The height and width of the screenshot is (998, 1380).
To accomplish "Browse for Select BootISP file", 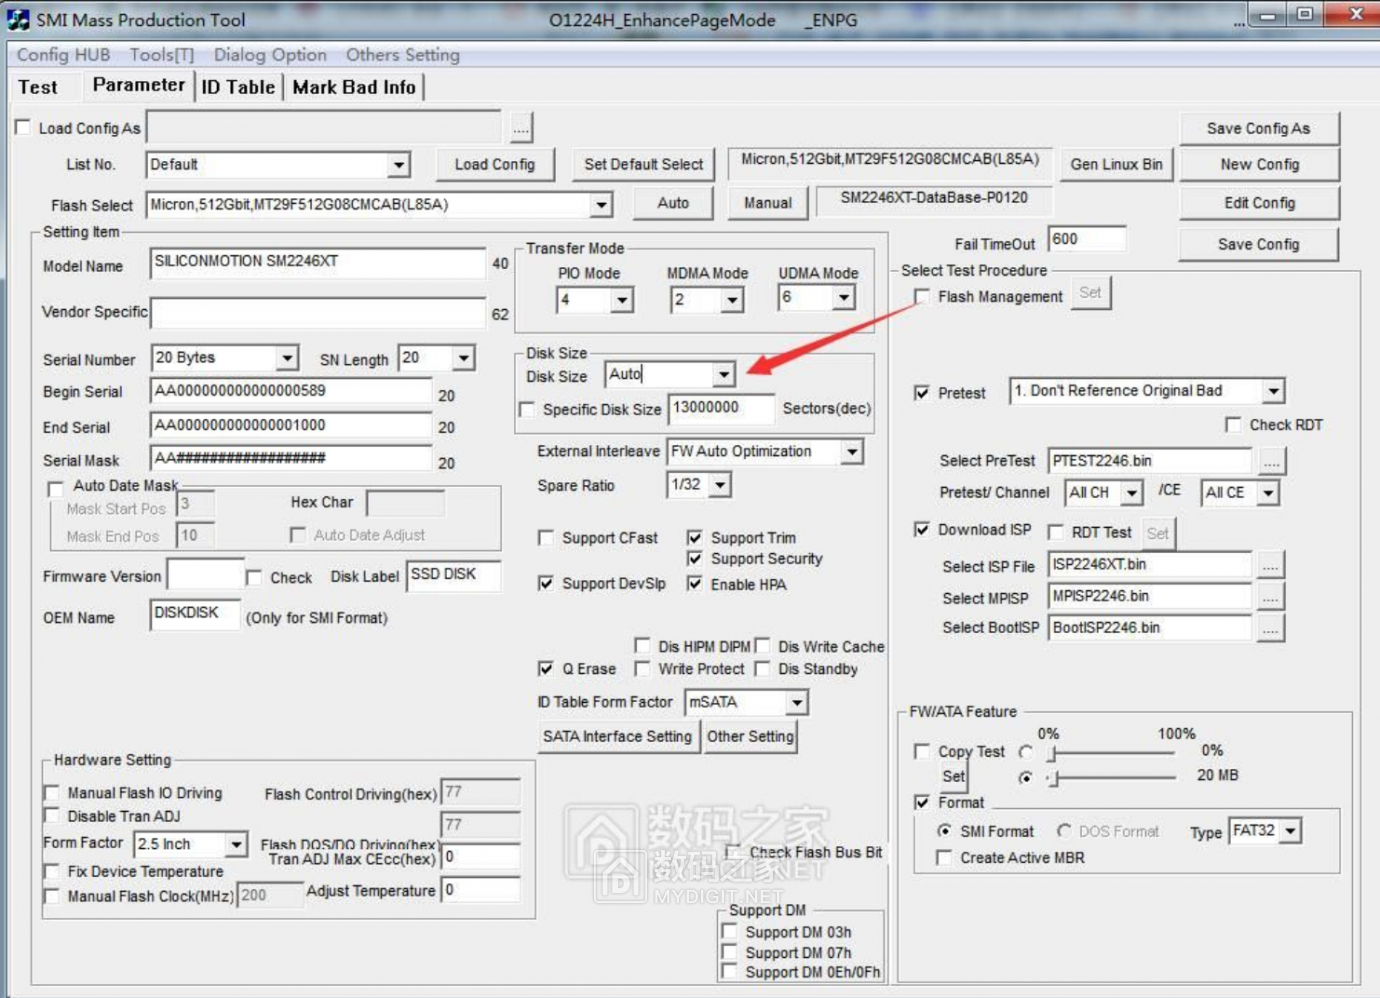I will tap(1270, 629).
